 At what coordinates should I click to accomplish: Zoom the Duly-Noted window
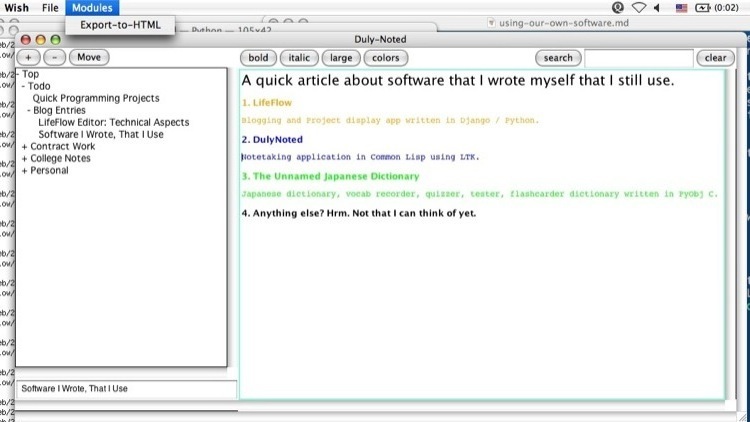tap(55, 40)
